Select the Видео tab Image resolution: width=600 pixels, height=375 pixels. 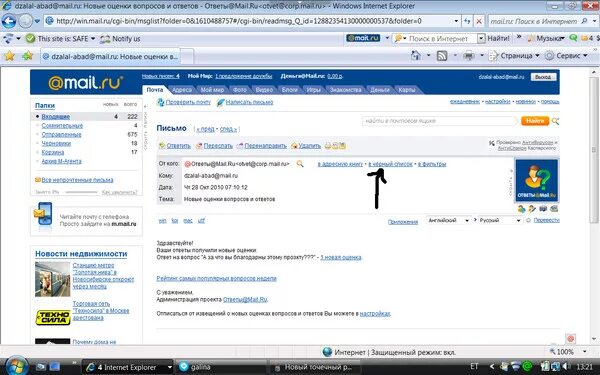click(264, 90)
